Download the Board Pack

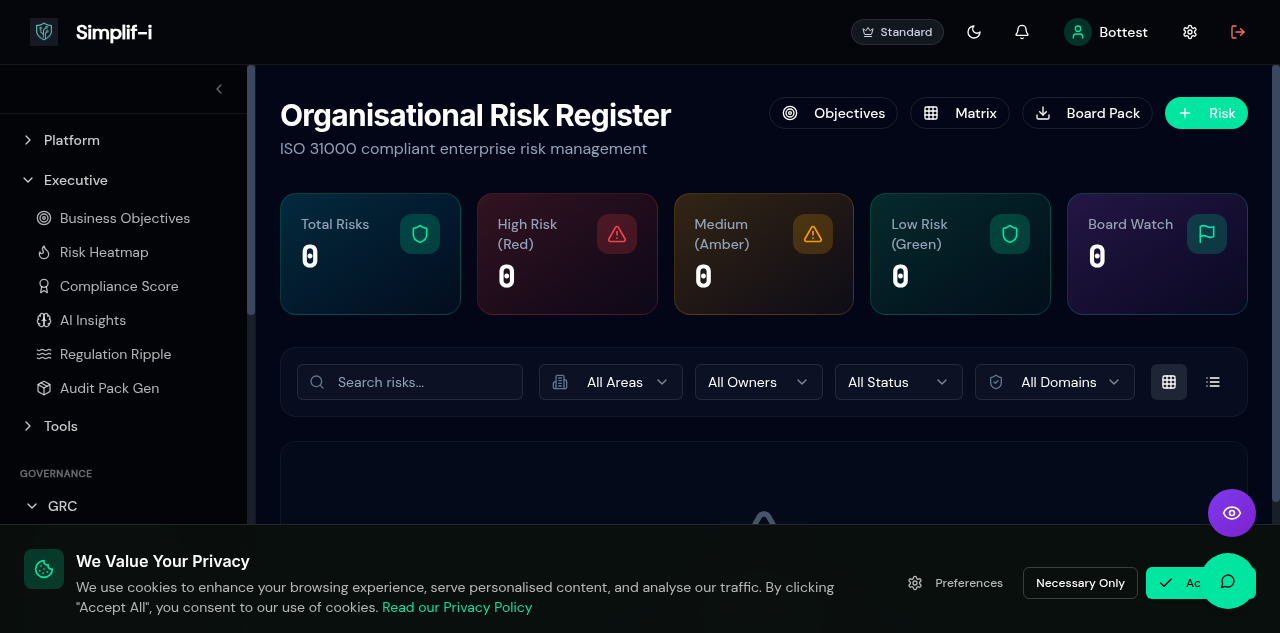1087,113
